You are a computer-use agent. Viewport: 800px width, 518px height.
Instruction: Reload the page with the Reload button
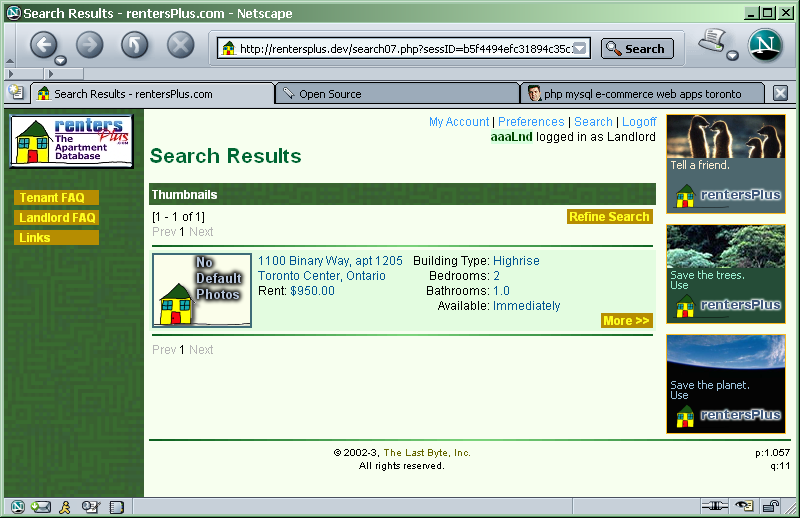click(x=135, y=45)
